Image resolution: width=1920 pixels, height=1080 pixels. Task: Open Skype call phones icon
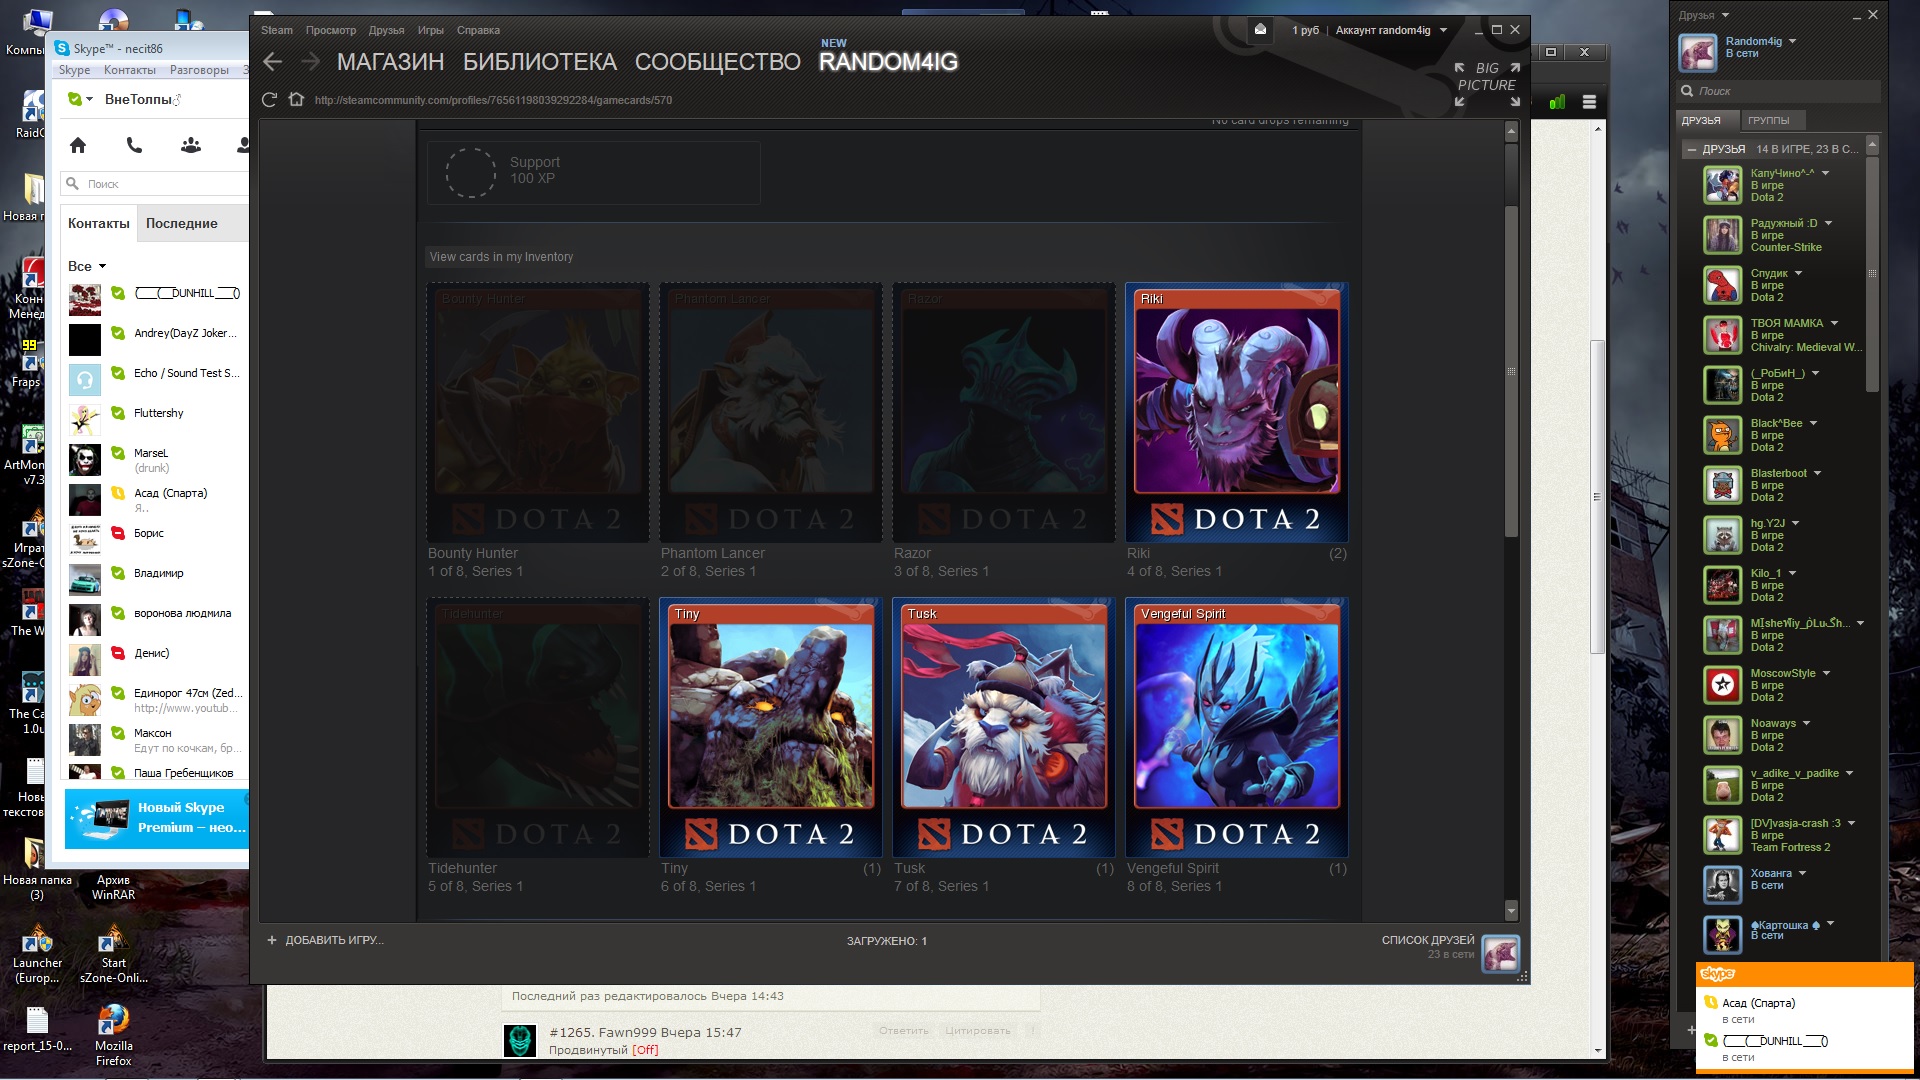134,145
